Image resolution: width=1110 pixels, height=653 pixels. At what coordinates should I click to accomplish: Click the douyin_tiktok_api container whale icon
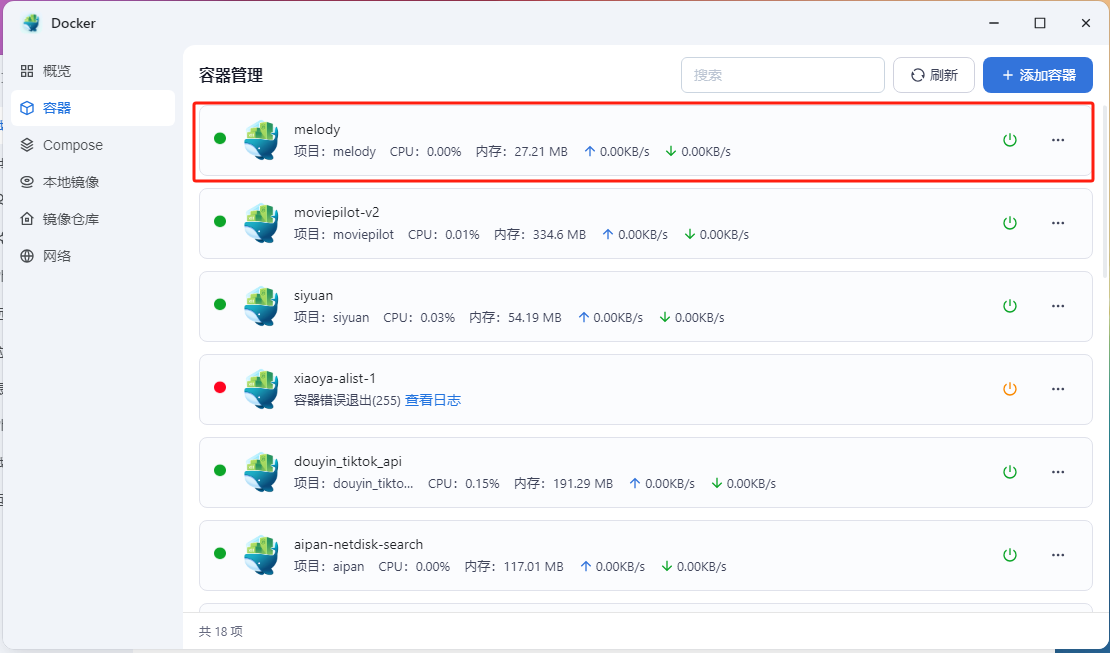(261, 472)
